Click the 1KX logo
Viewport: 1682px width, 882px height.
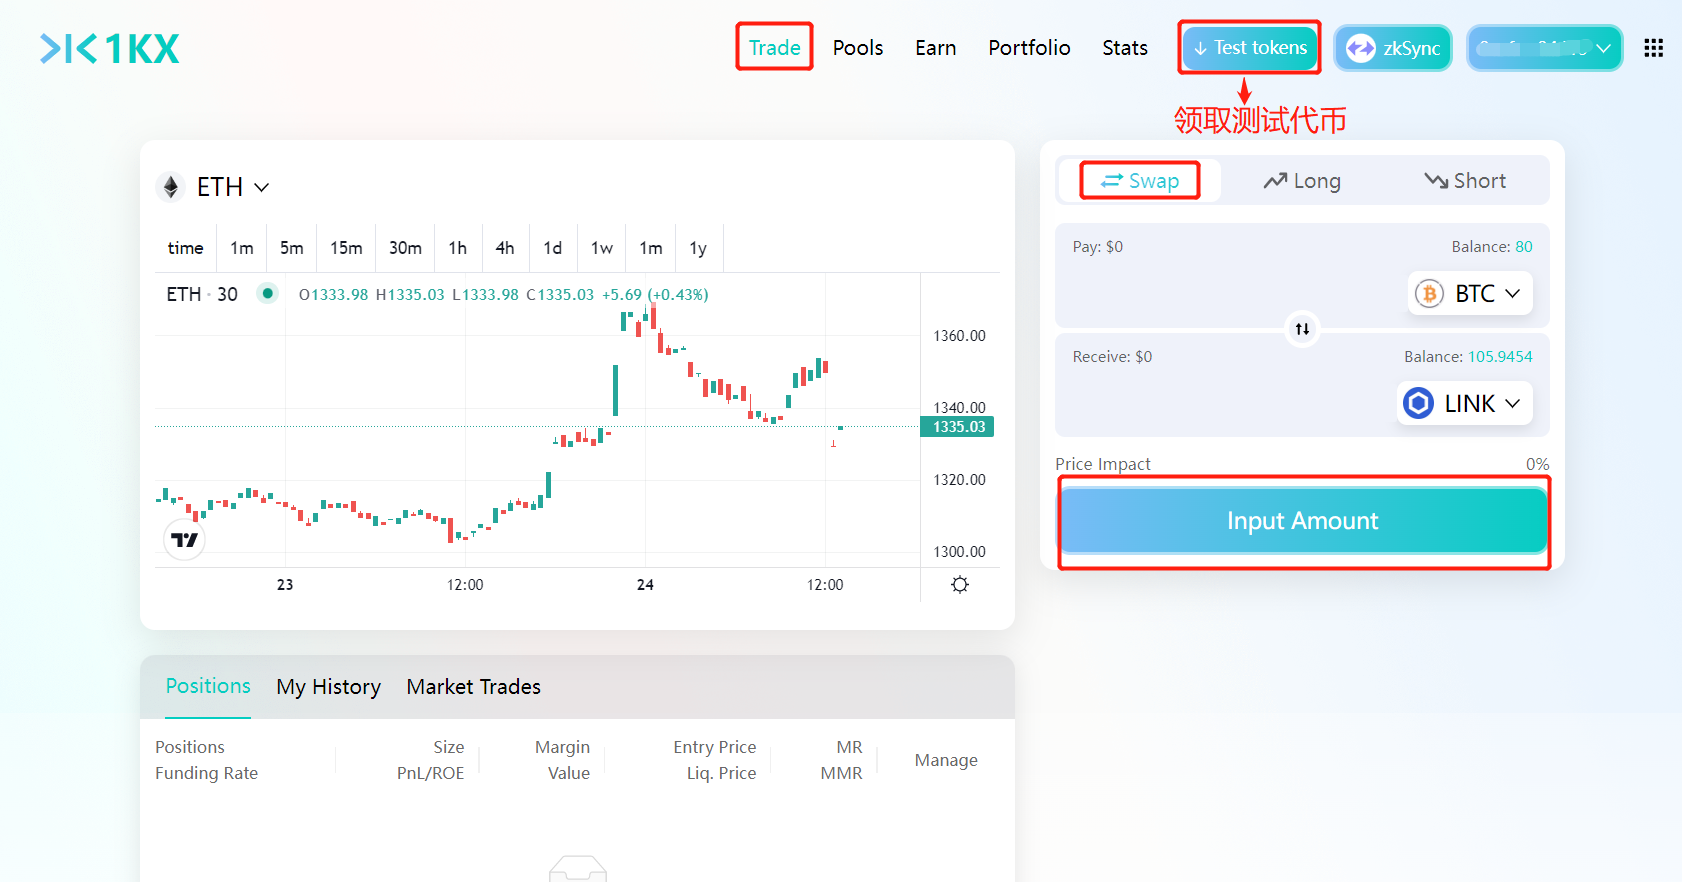click(110, 48)
